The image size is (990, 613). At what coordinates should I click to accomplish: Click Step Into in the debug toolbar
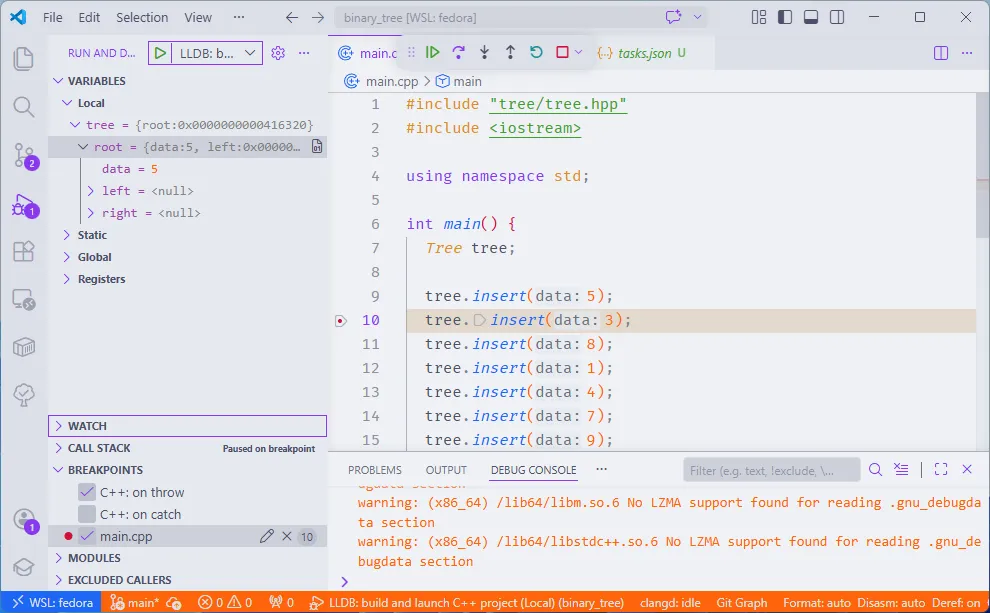484,52
